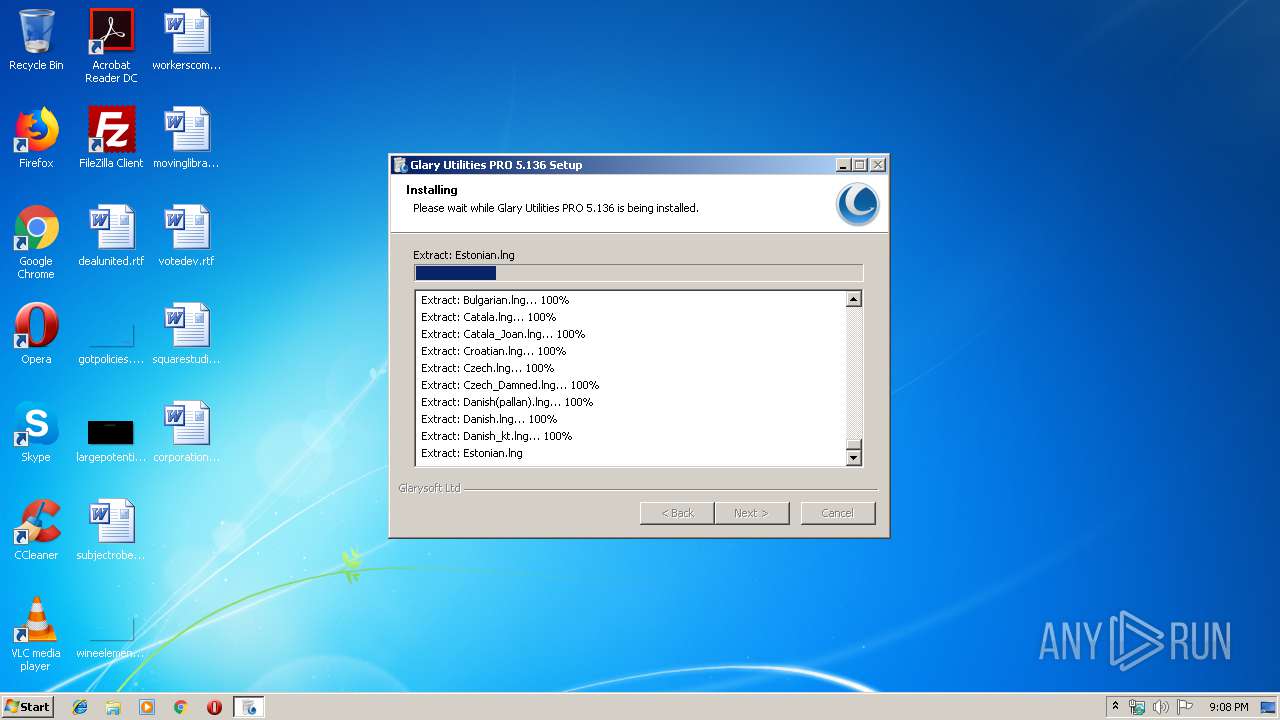The width and height of the screenshot is (1280, 720).
Task: Close the Glary Utilities setup window
Action: click(x=878, y=165)
